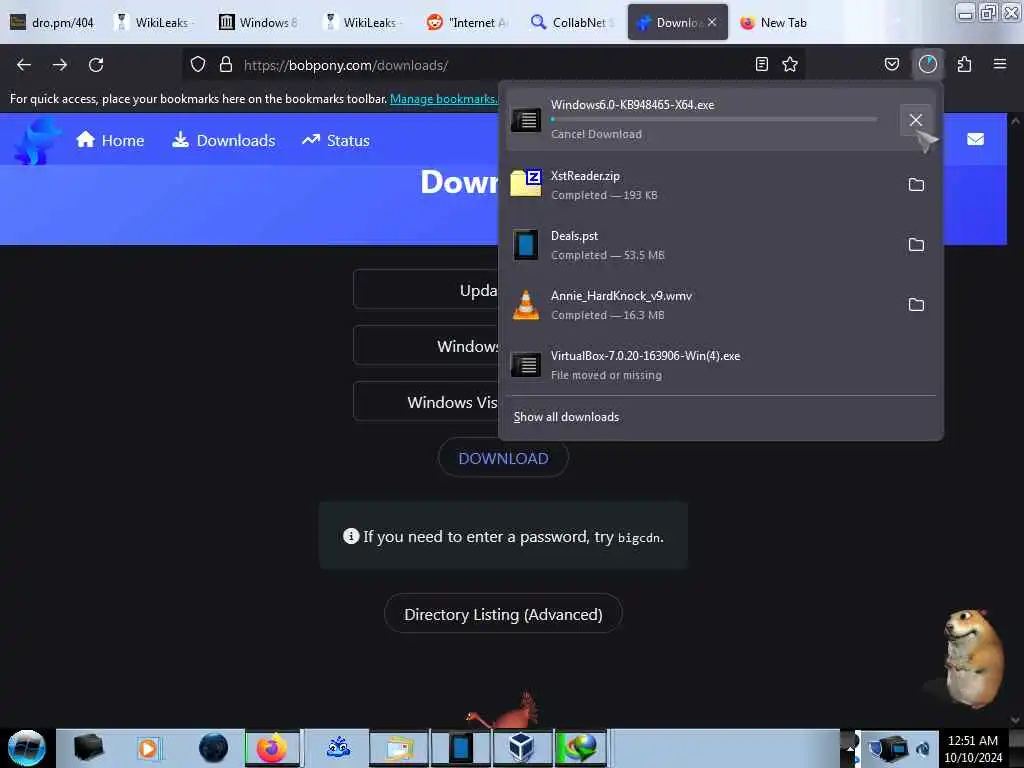Open the media player taskbar icon

click(148, 748)
